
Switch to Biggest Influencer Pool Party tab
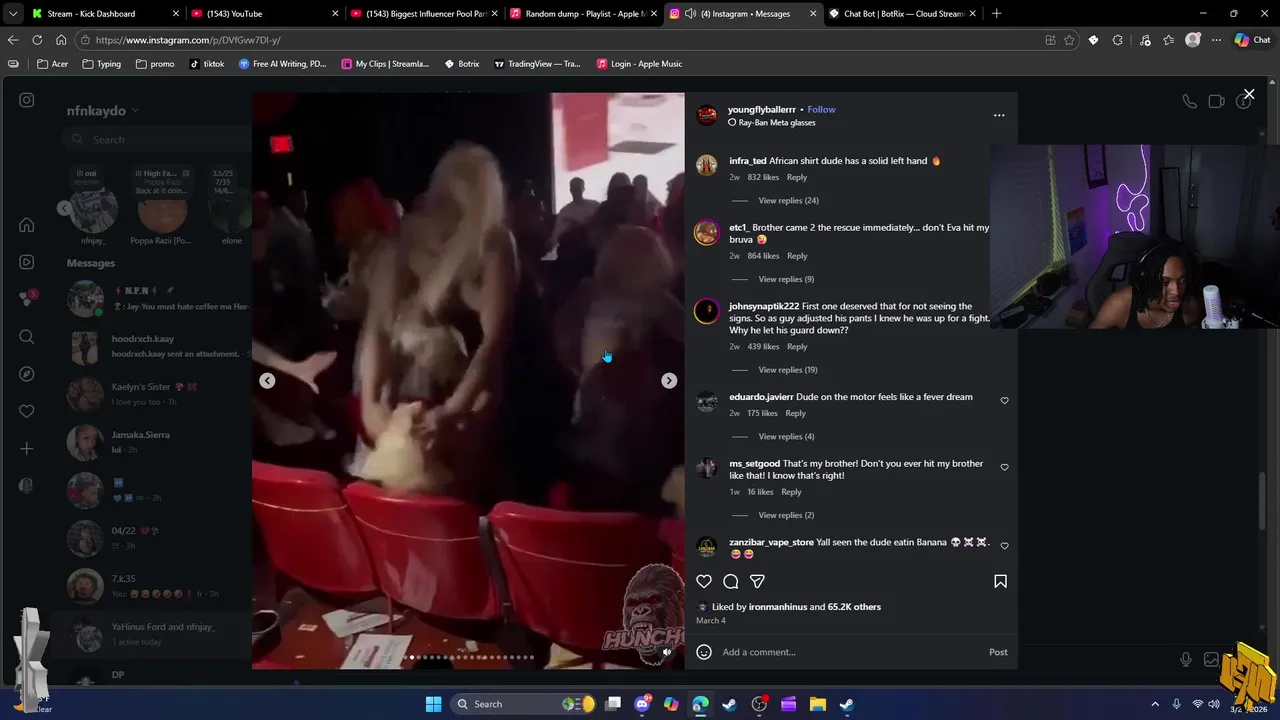click(425, 14)
